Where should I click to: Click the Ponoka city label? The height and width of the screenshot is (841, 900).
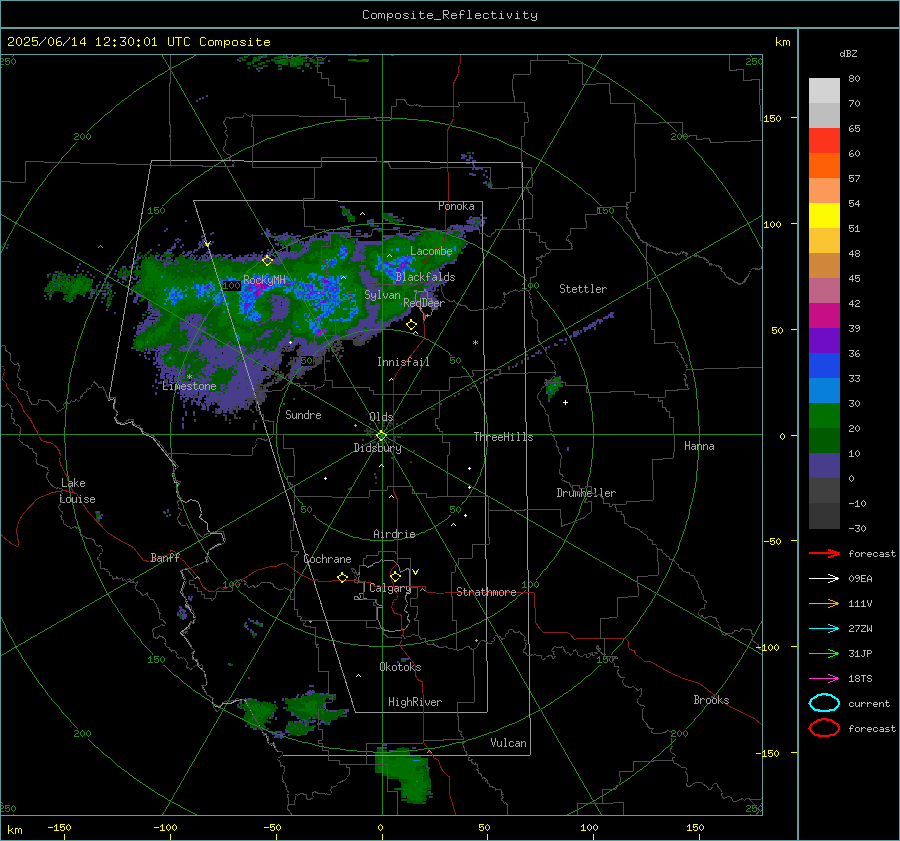click(456, 206)
